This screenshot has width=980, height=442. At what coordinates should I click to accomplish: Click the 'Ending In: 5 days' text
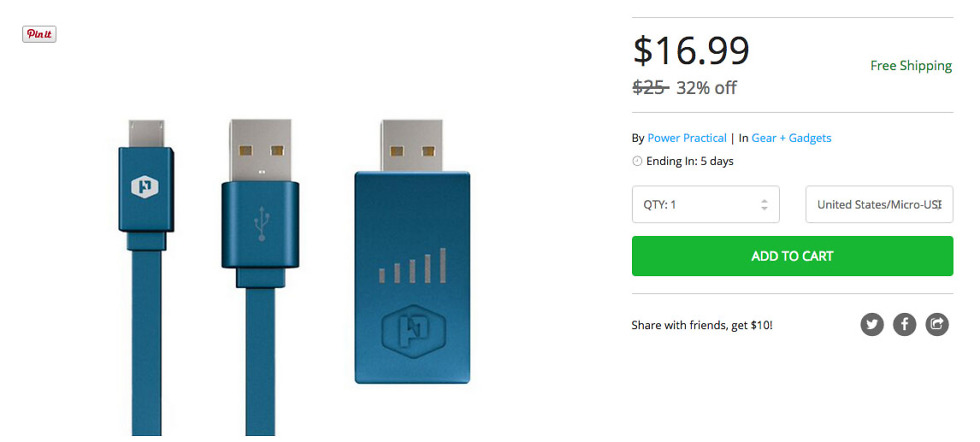(690, 161)
